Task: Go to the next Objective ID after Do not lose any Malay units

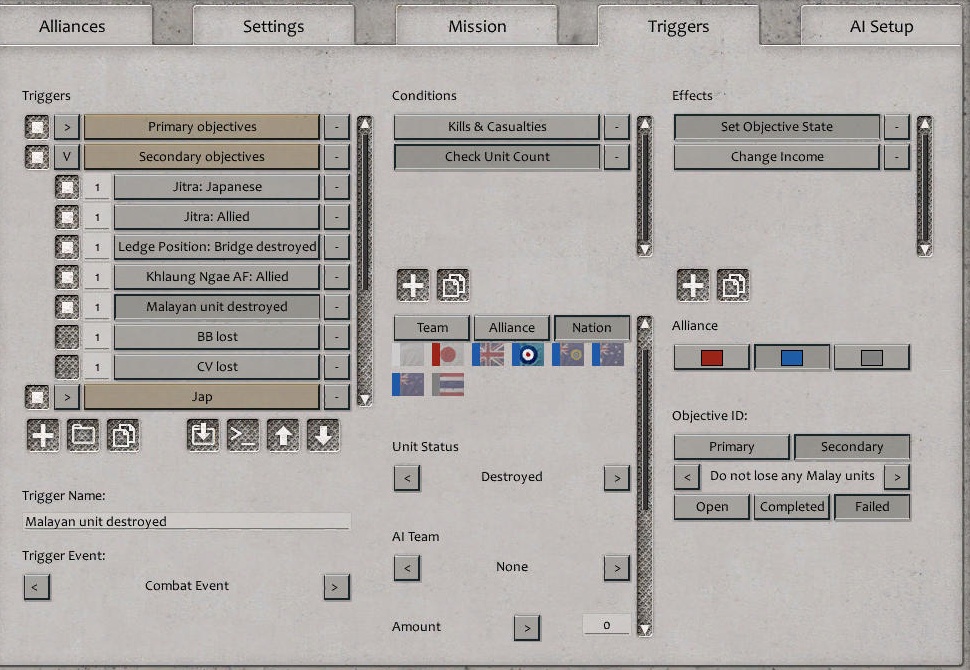Action: (897, 477)
